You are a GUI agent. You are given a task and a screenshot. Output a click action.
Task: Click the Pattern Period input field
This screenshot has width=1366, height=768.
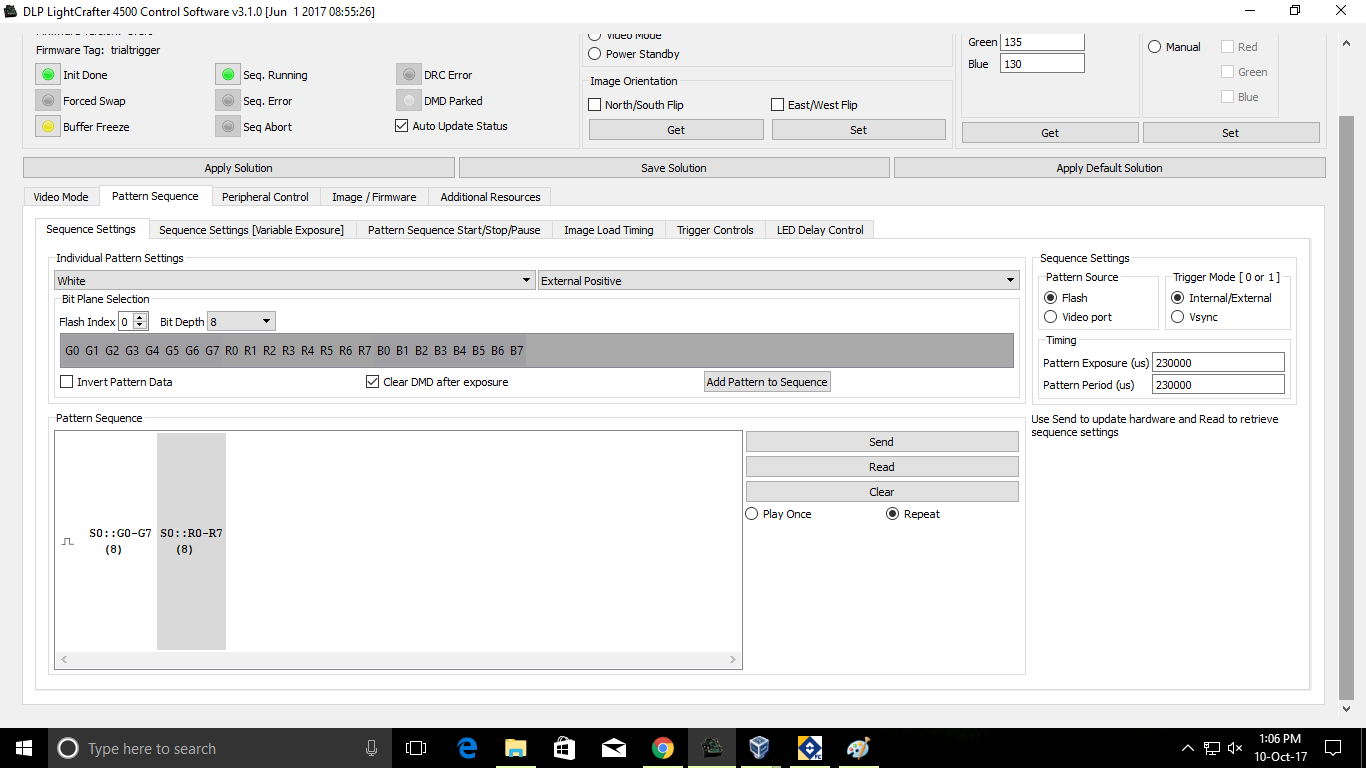click(x=1218, y=385)
